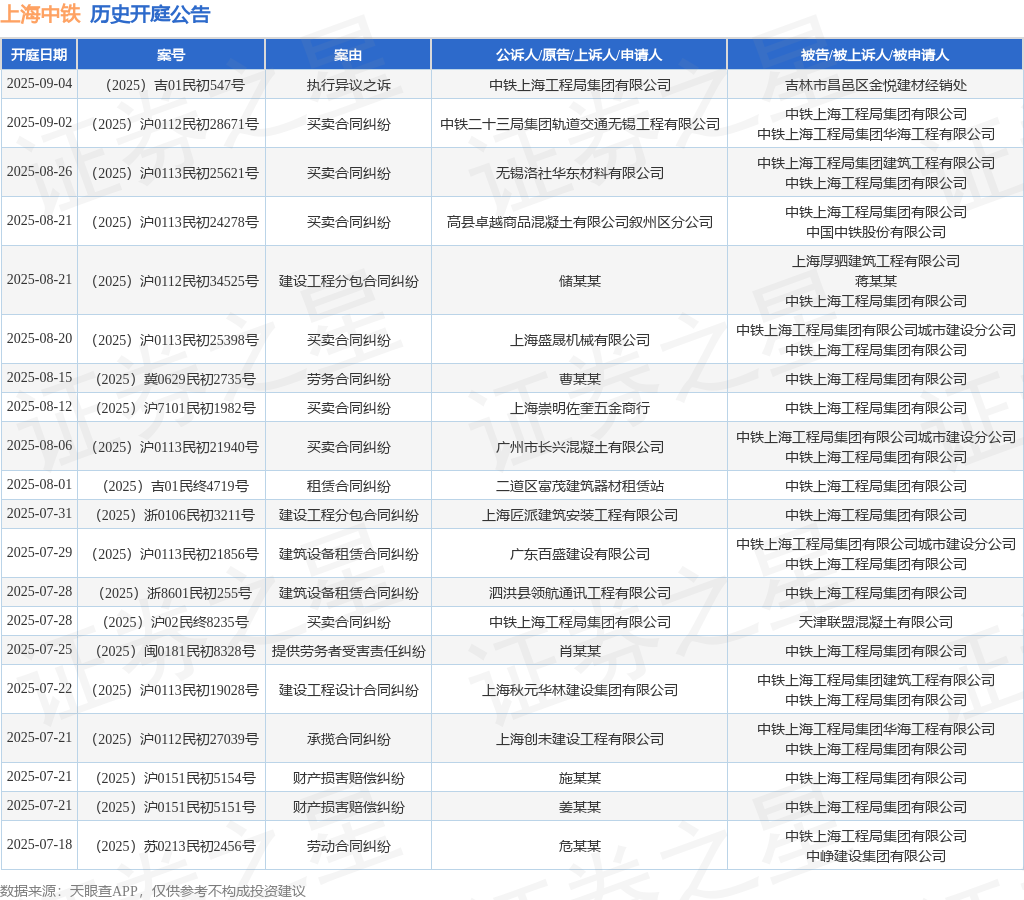Click plaintiff 广州市长兴混凝土有限公司
This screenshot has width=1024, height=900.
[580, 447]
